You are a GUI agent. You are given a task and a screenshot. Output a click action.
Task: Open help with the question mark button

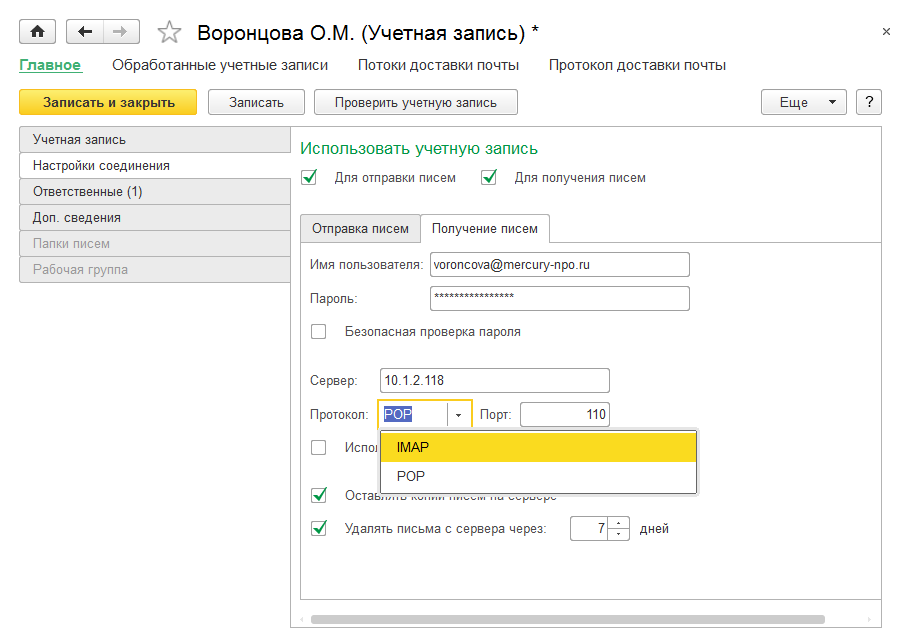pyautogui.click(x=869, y=102)
